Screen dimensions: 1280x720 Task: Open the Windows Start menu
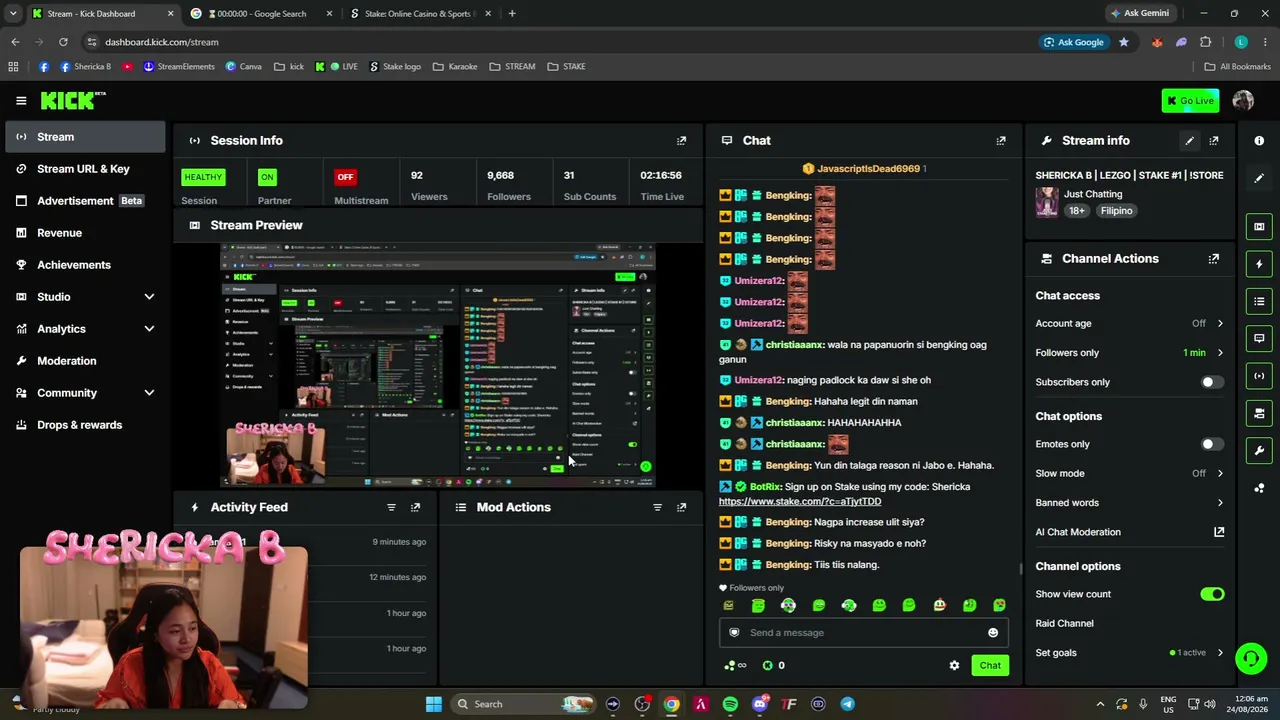[x=434, y=704]
